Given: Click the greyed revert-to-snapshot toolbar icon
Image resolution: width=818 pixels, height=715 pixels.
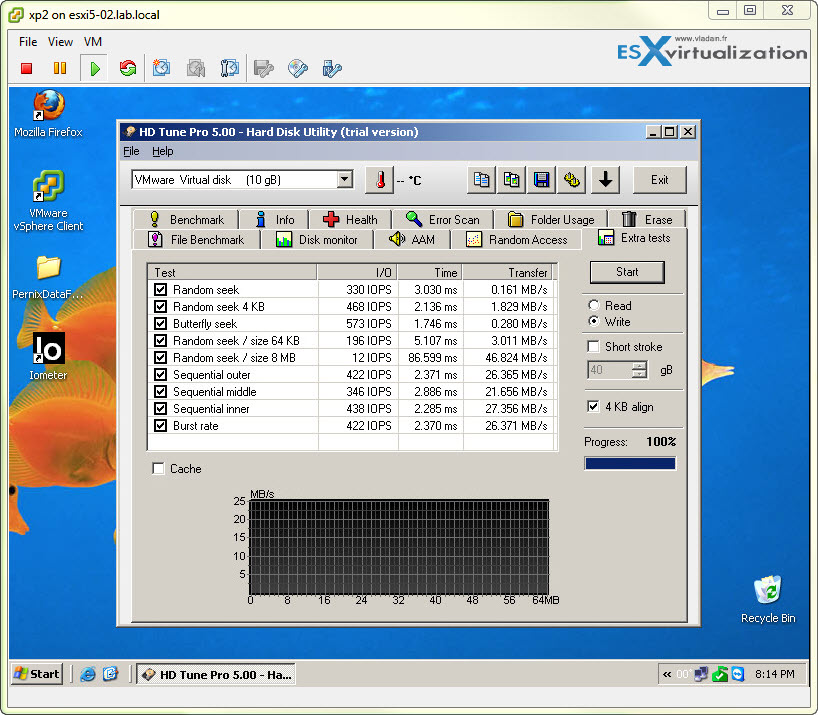Looking at the screenshot, I should tap(196, 68).
